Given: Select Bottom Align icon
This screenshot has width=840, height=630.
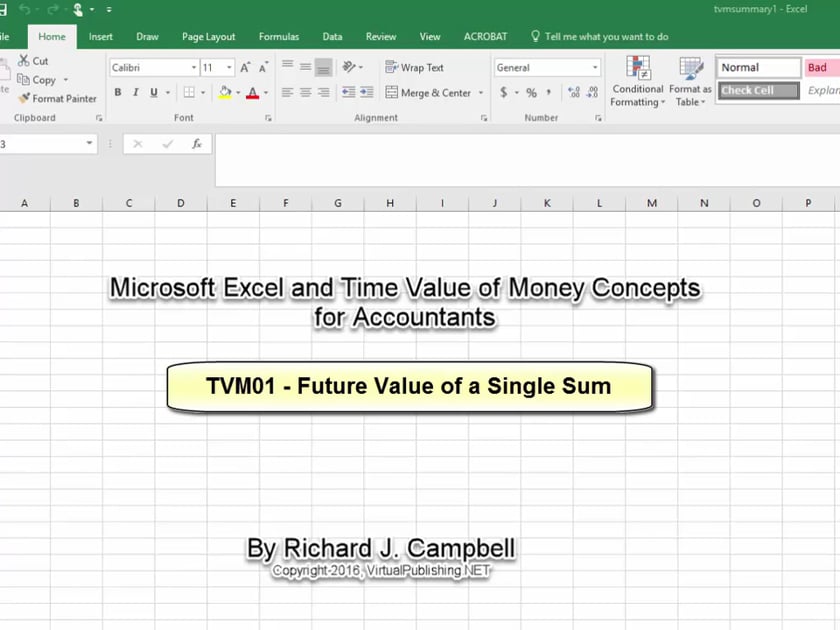Looking at the screenshot, I should click(x=323, y=67).
